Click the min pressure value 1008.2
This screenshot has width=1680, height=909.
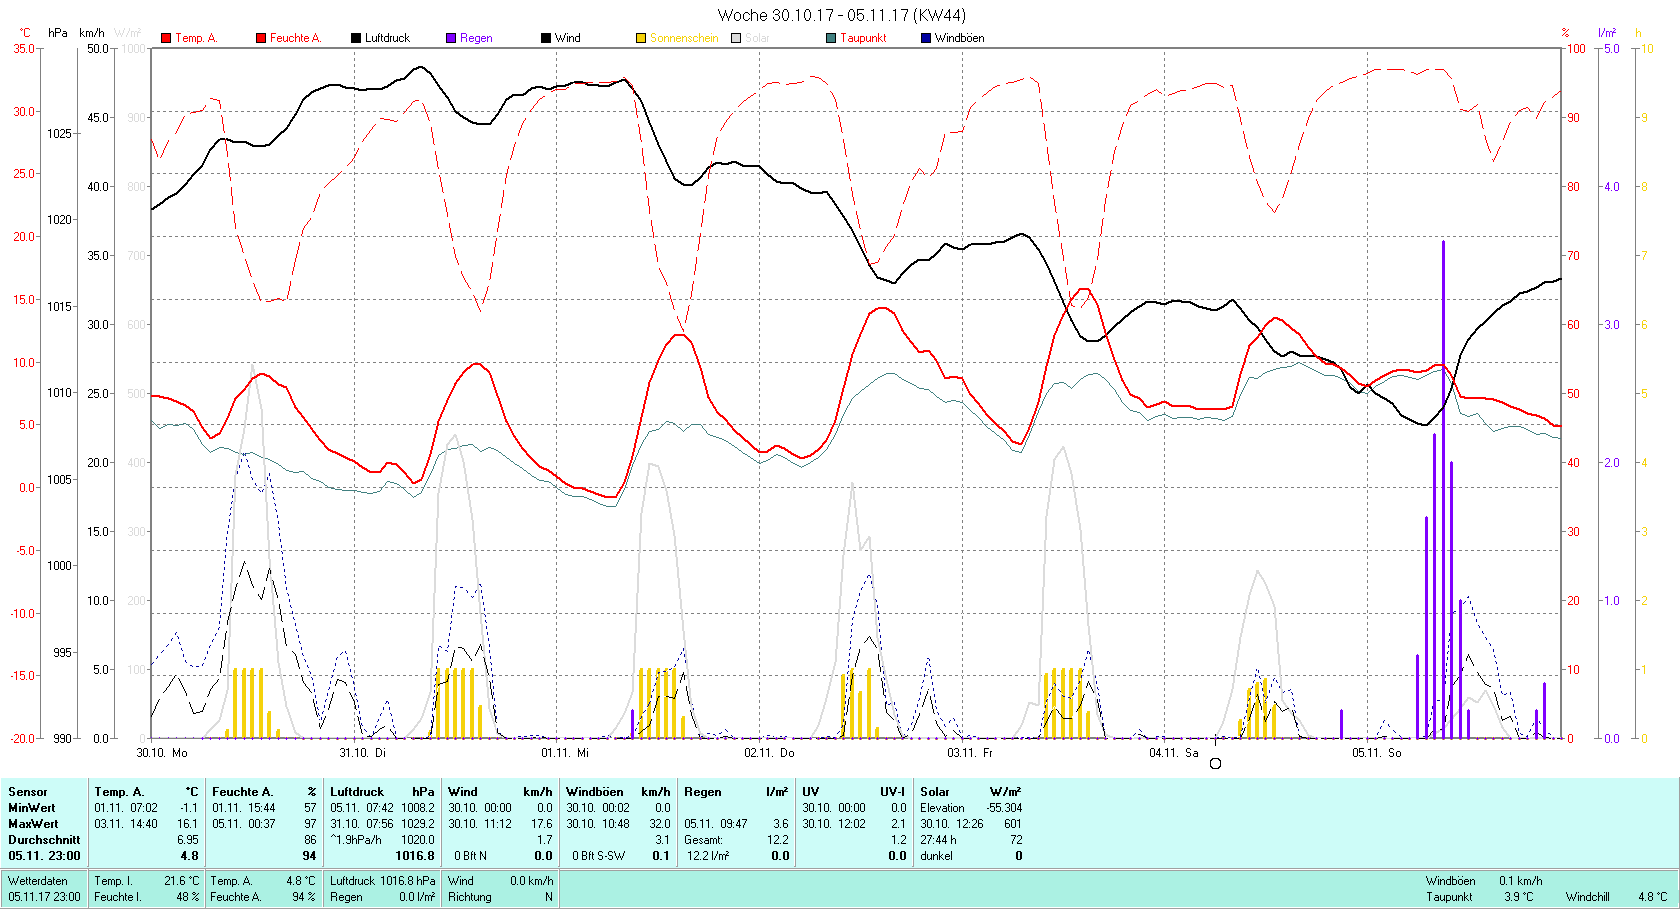(x=418, y=807)
